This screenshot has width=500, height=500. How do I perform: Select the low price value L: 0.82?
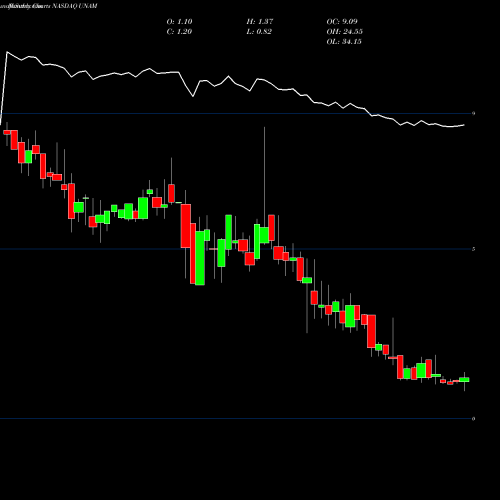click(259, 31)
